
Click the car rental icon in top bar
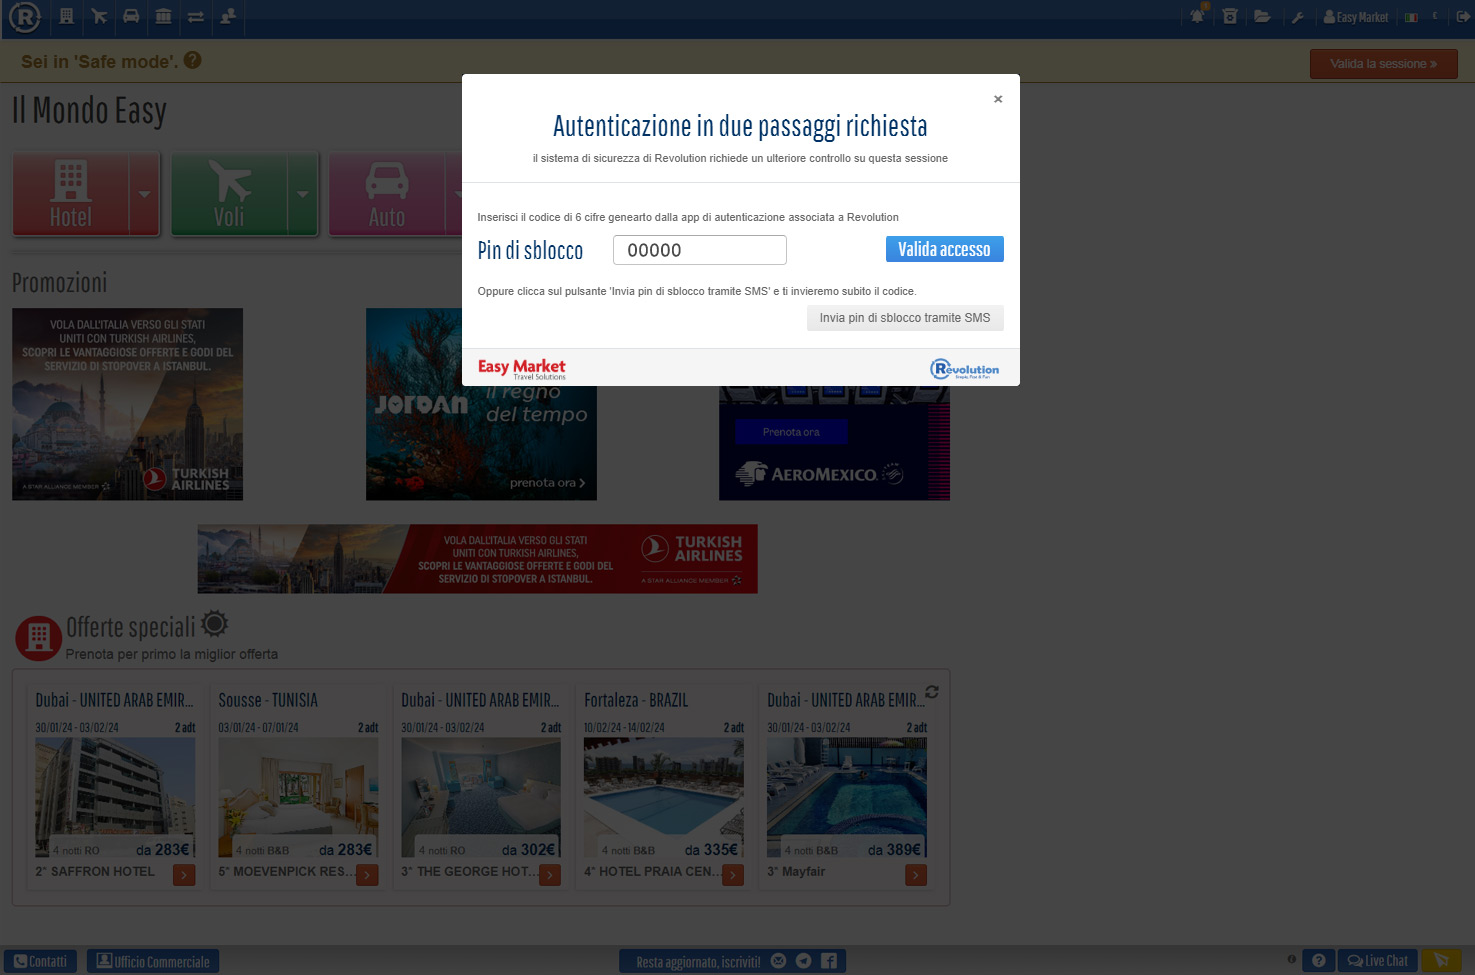click(x=131, y=16)
